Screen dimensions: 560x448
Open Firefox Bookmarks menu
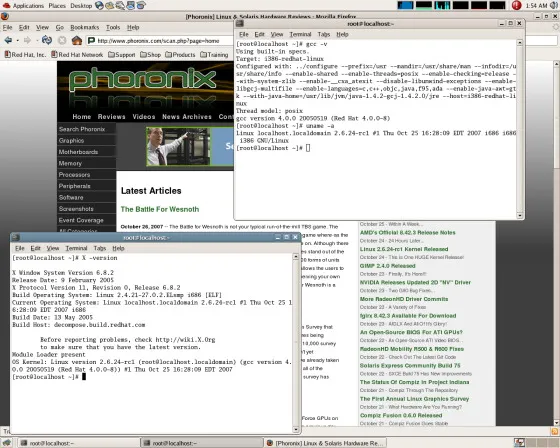tap(85, 27)
